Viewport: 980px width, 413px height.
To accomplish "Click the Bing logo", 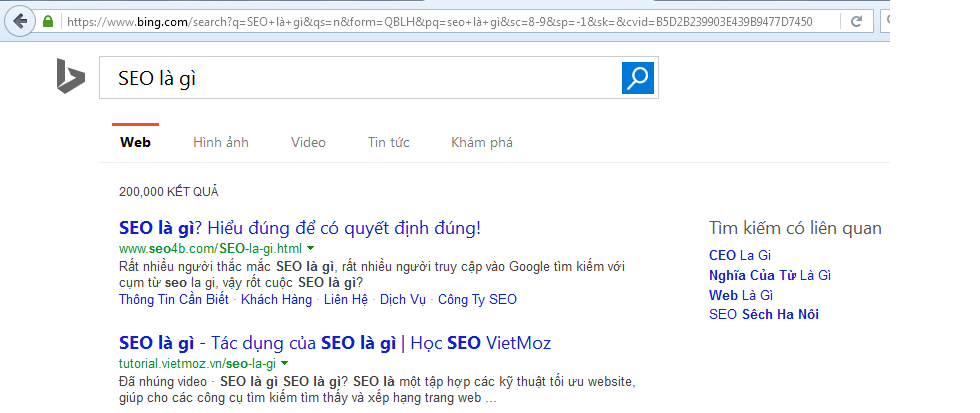I will tap(71, 76).
